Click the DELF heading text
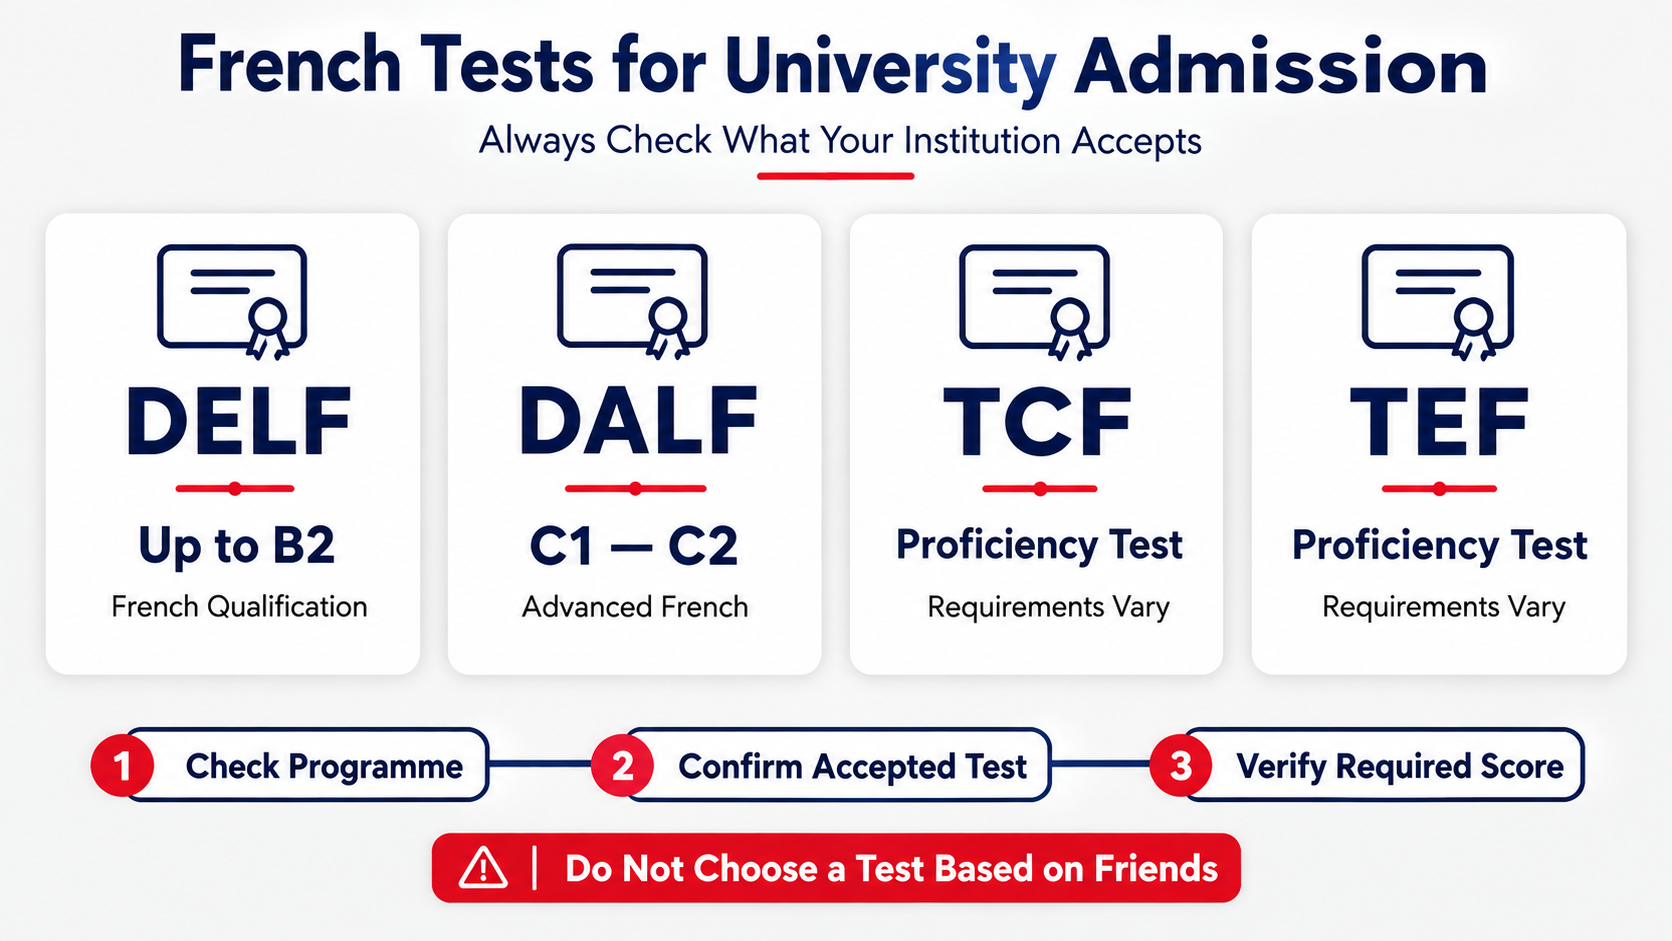This screenshot has height=941, width=1672. 238,422
